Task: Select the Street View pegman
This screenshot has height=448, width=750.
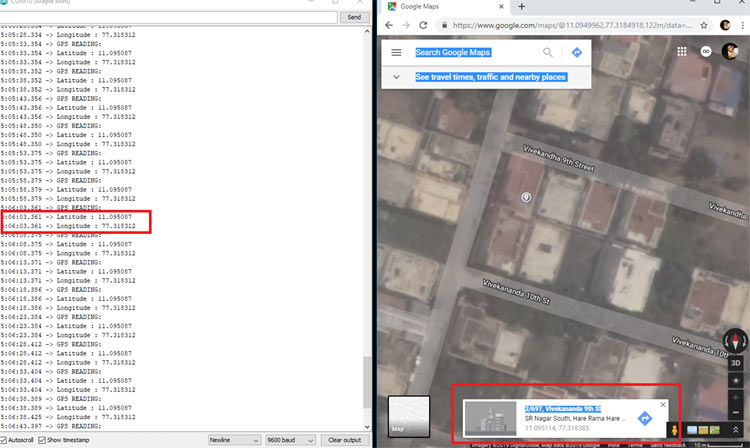Action: coord(674,430)
